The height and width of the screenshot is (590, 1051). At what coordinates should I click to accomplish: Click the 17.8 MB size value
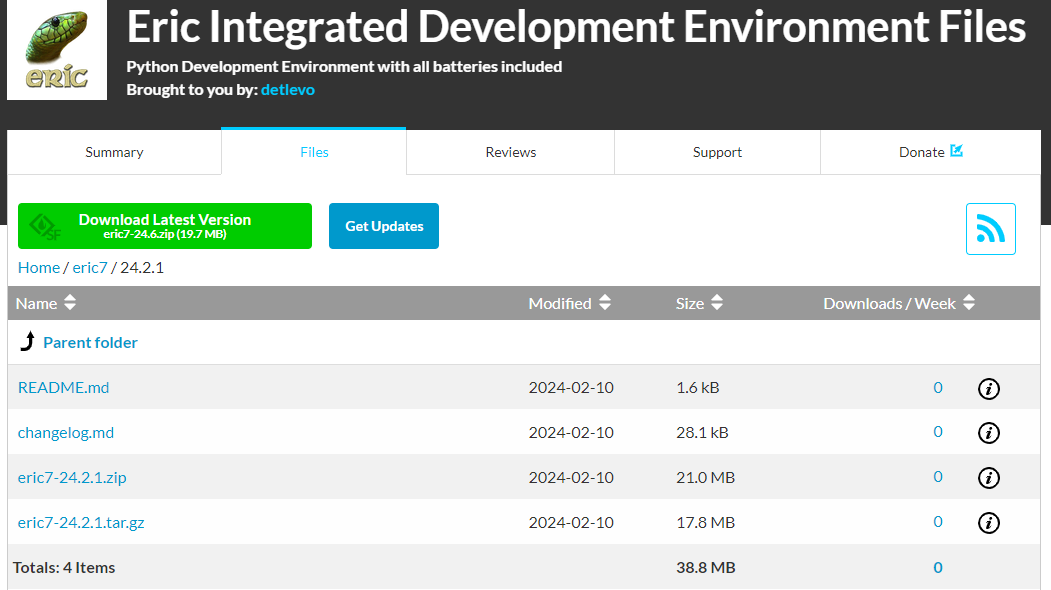click(706, 522)
